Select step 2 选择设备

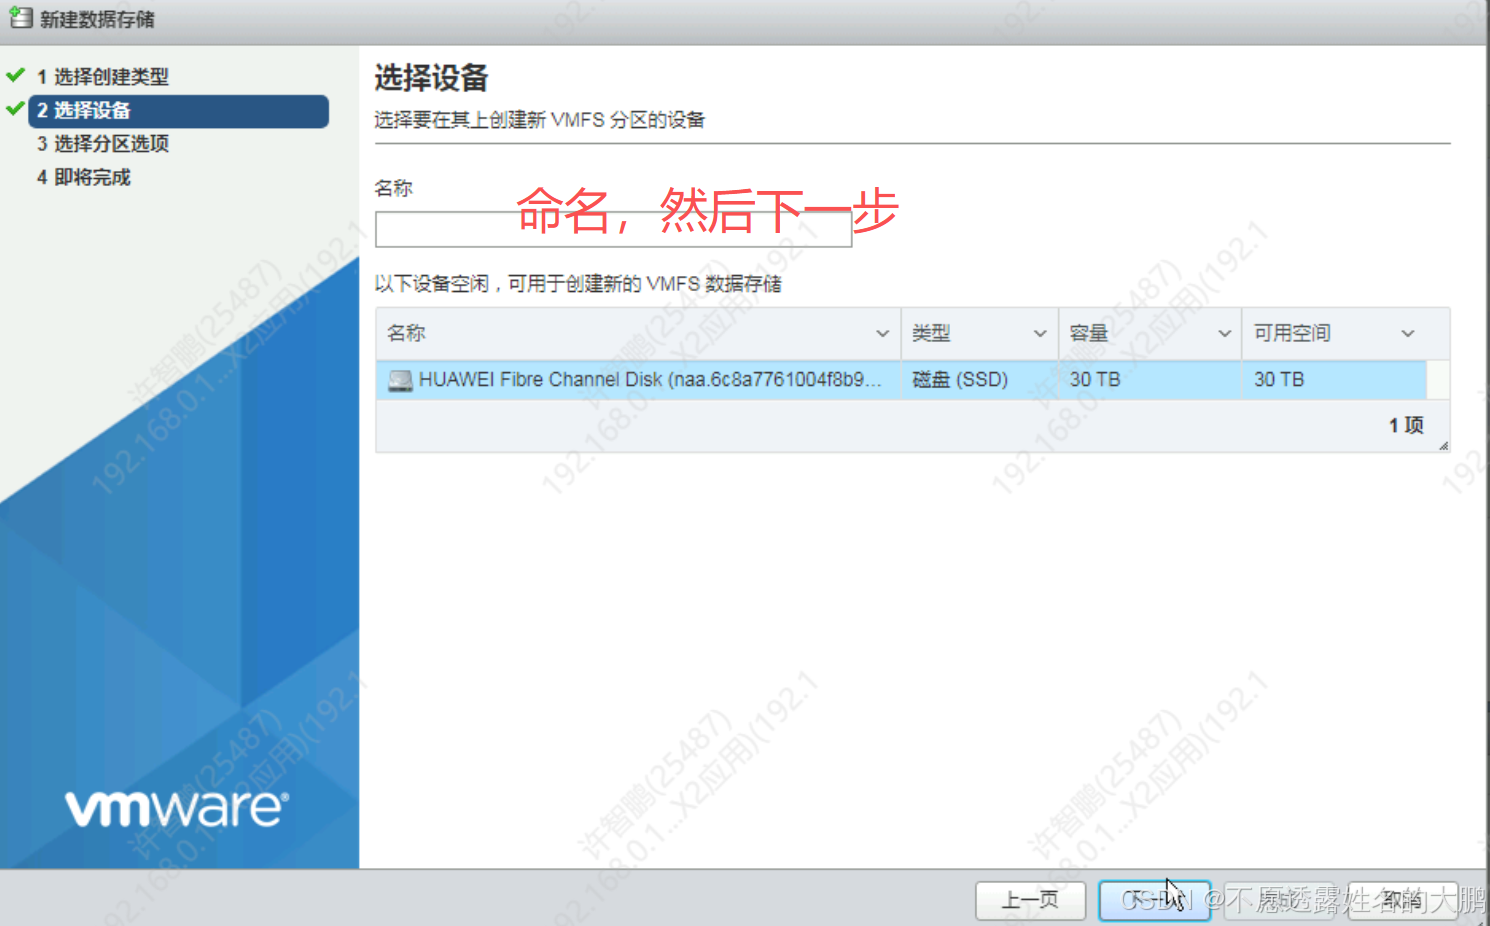click(x=178, y=111)
